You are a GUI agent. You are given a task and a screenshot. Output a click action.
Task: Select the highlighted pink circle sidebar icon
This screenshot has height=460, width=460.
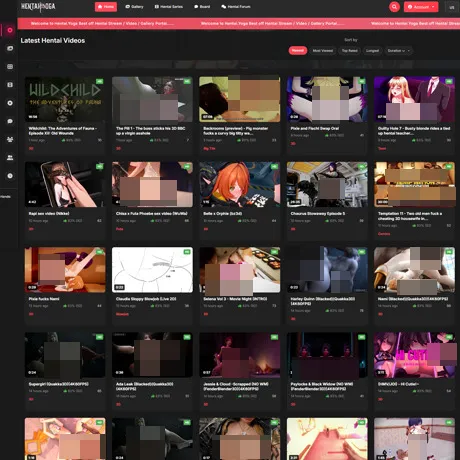point(10,30)
